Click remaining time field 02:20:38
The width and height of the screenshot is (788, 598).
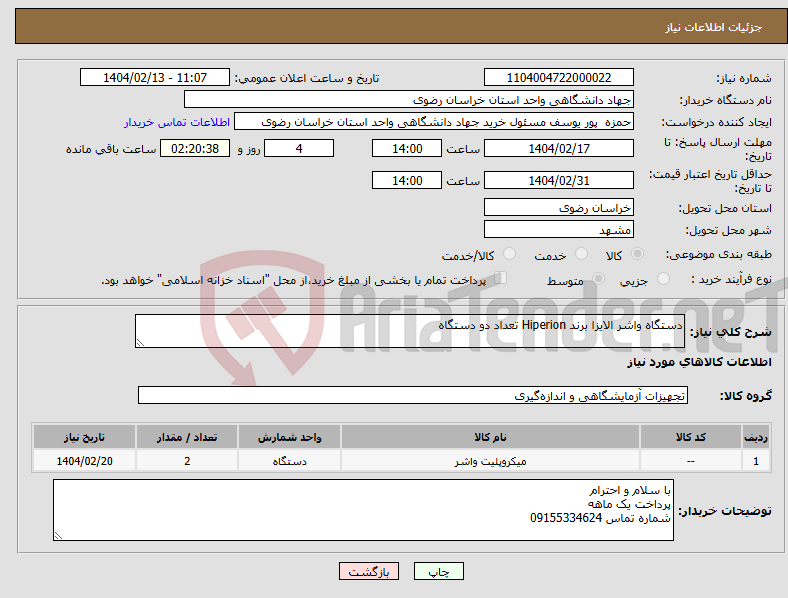195,148
